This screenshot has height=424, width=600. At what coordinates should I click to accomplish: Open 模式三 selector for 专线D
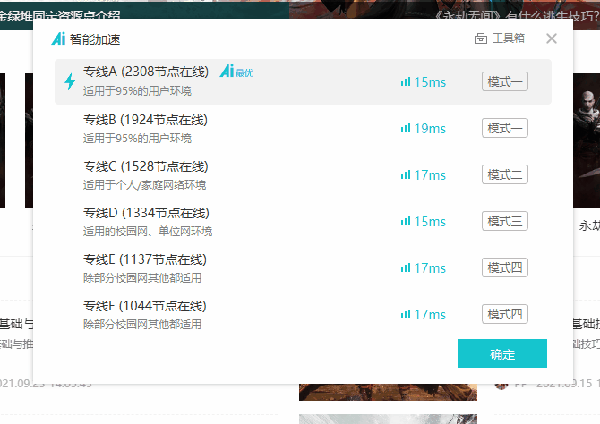(504, 221)
